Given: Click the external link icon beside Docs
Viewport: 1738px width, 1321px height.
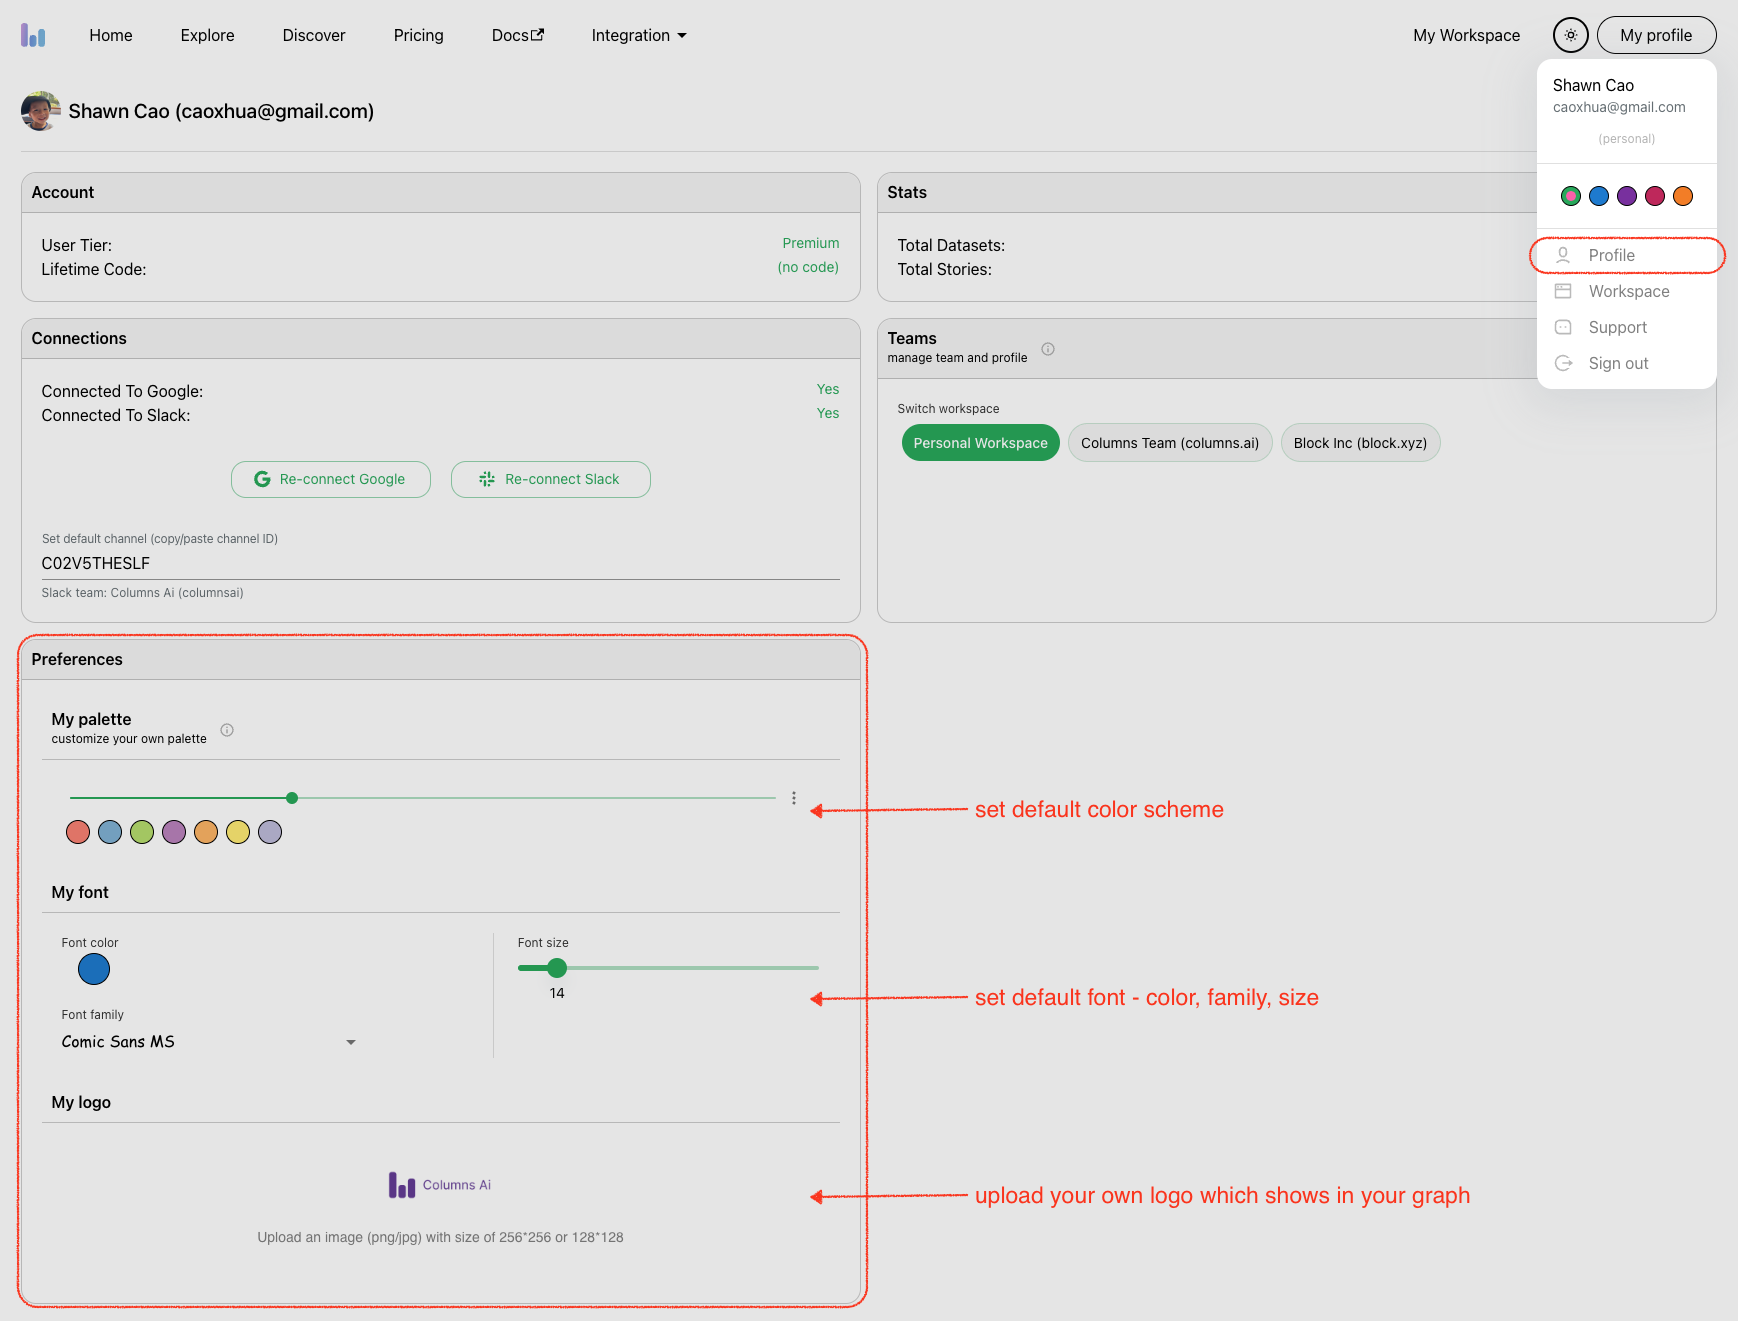Looking at the screenshot, I should pyautogui.click(x=538, y=34).
